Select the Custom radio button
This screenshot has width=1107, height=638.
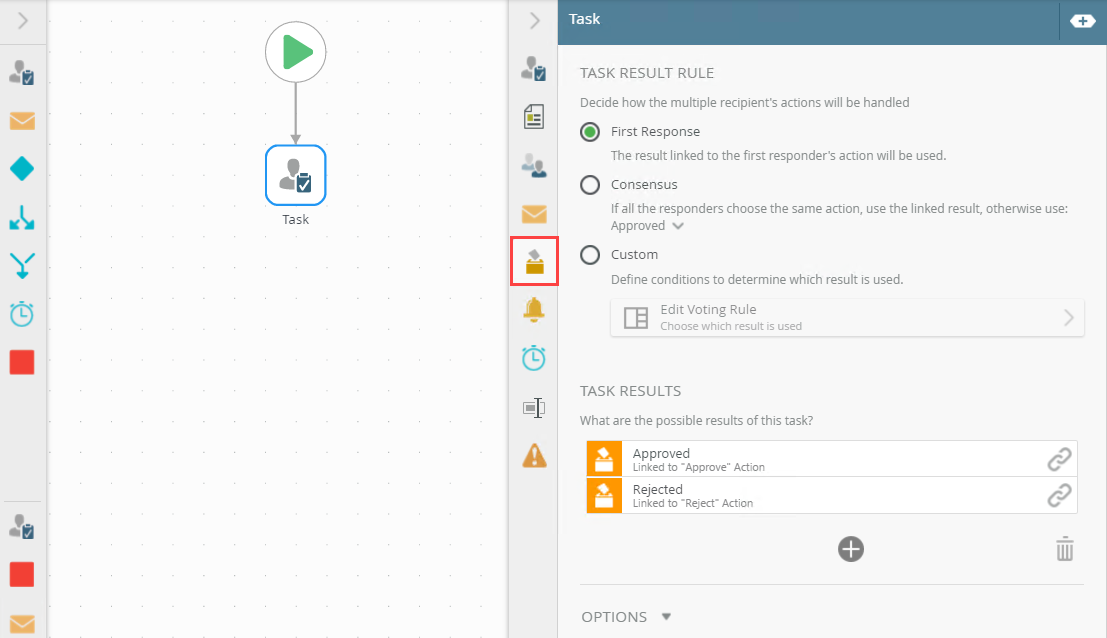(590, 255)
